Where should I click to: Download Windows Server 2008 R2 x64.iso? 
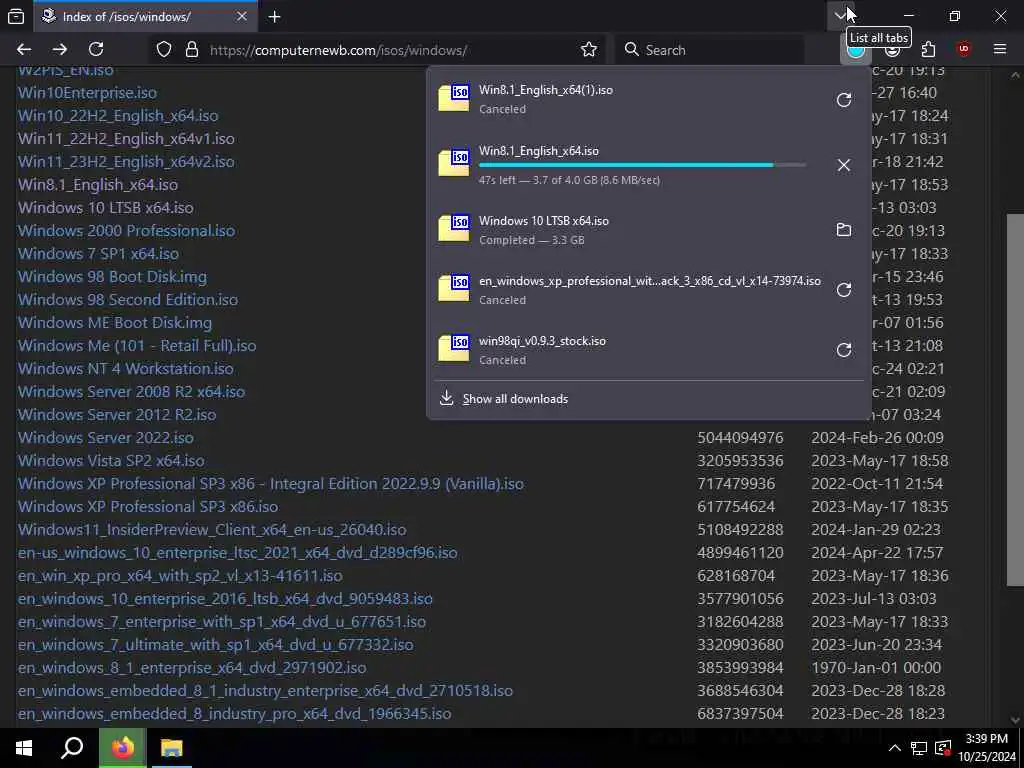131,392
